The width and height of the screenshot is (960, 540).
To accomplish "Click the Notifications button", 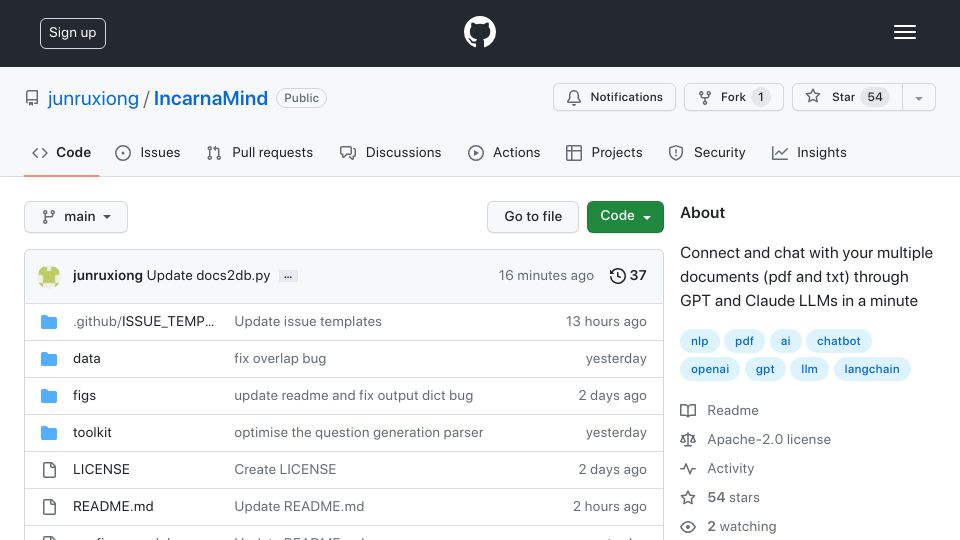I will click(614, 97).
